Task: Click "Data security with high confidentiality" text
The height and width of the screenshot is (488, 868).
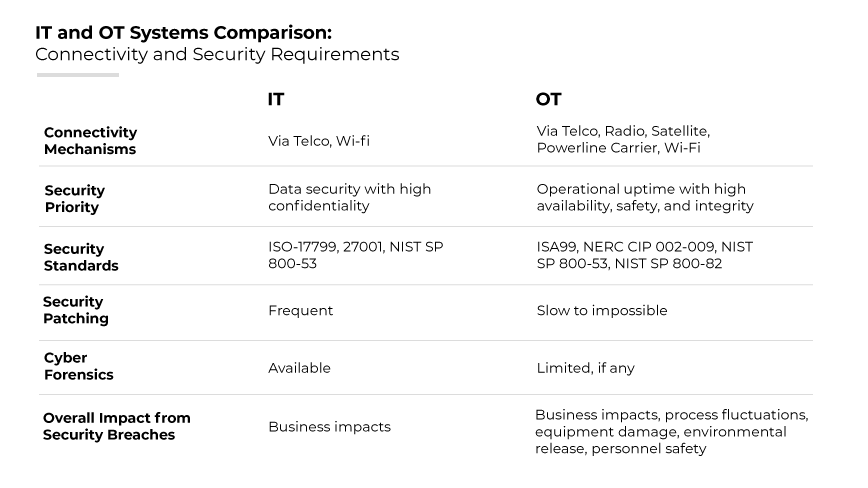Action: tap(349, 197)
